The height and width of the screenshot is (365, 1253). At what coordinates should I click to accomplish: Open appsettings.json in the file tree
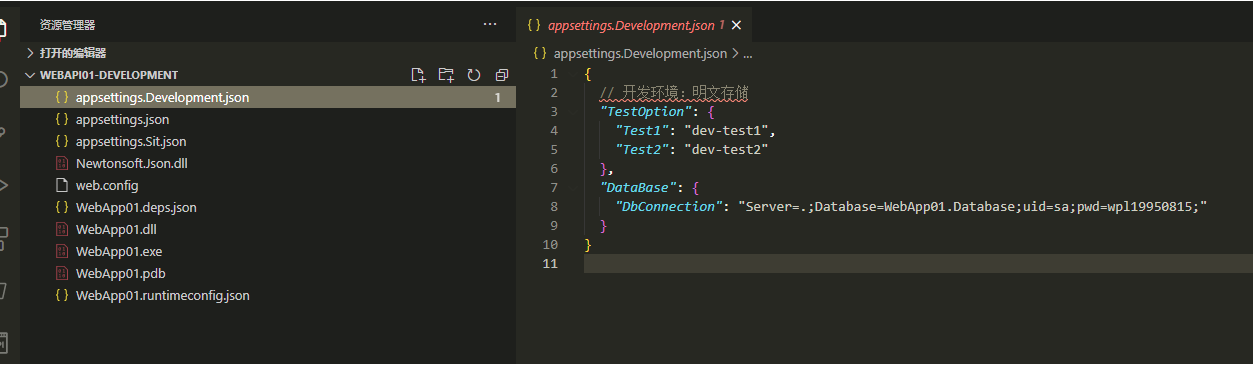(268, 120)
